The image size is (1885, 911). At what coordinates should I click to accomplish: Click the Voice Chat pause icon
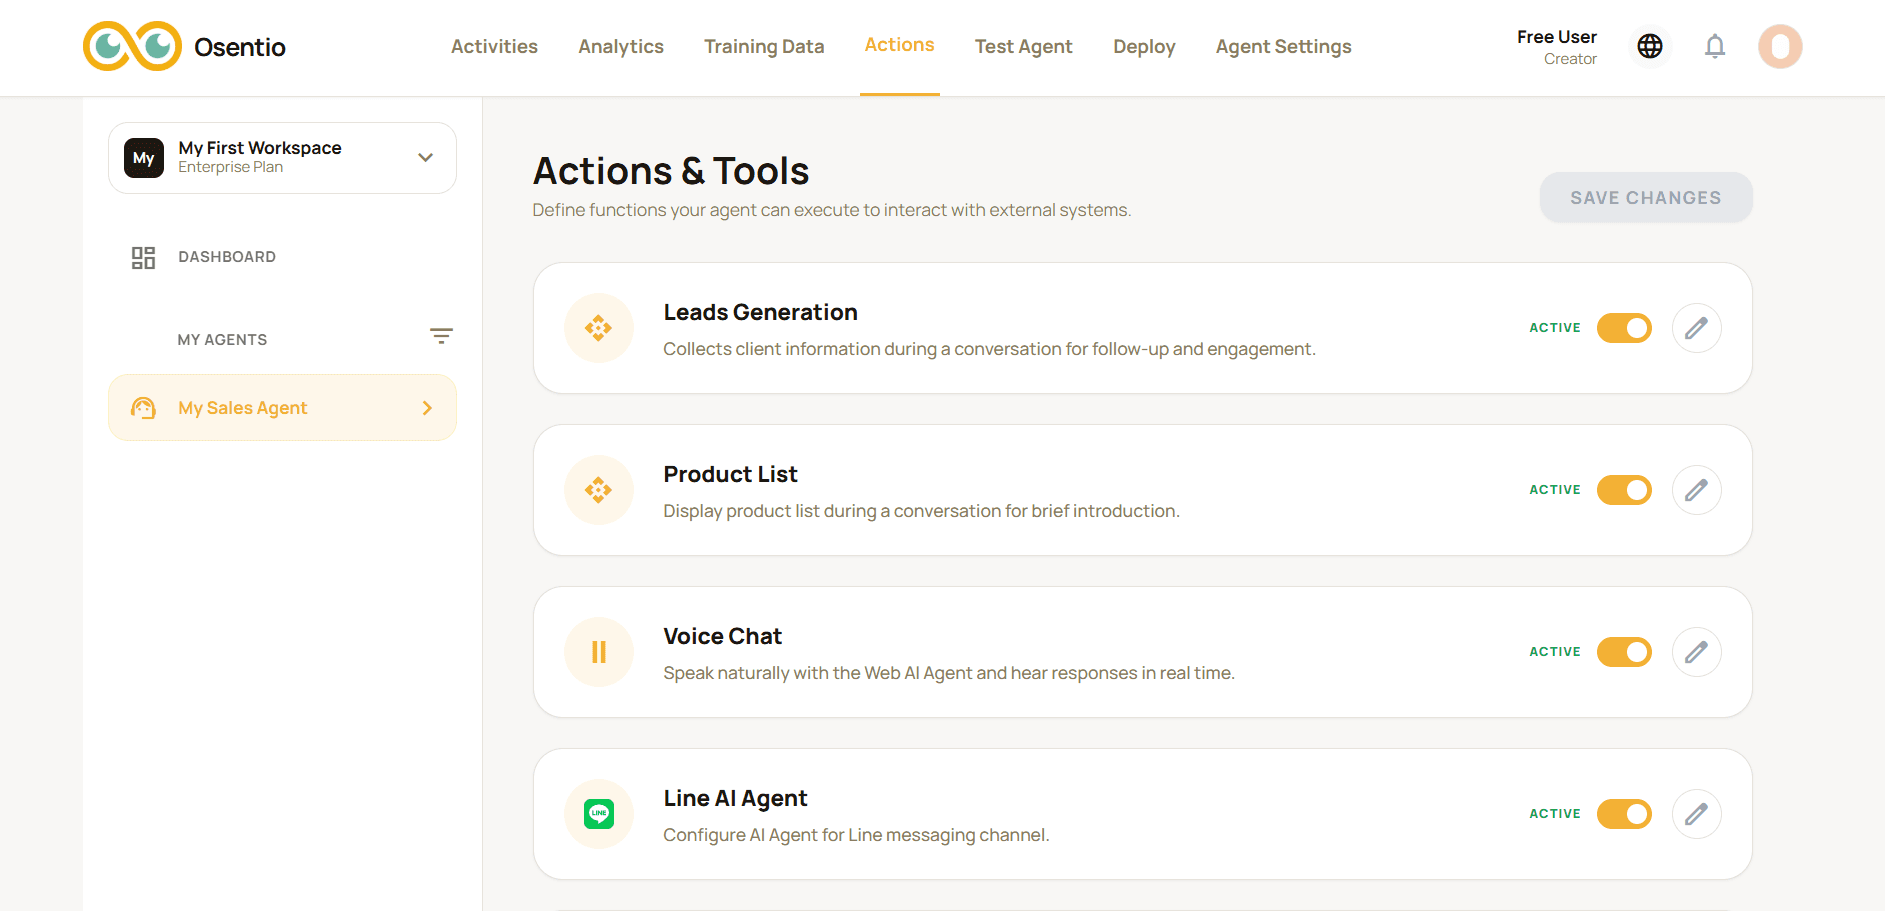pyautogui.click(x=599, y=652)
